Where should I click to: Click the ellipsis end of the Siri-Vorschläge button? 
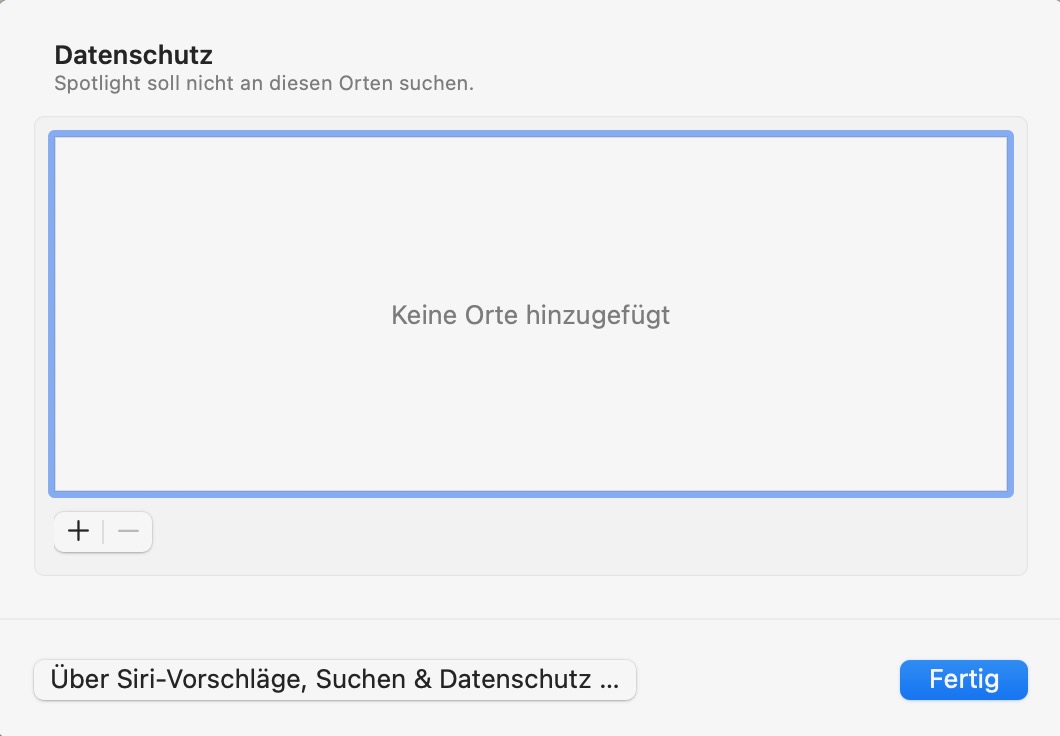[x=610, y=681]
